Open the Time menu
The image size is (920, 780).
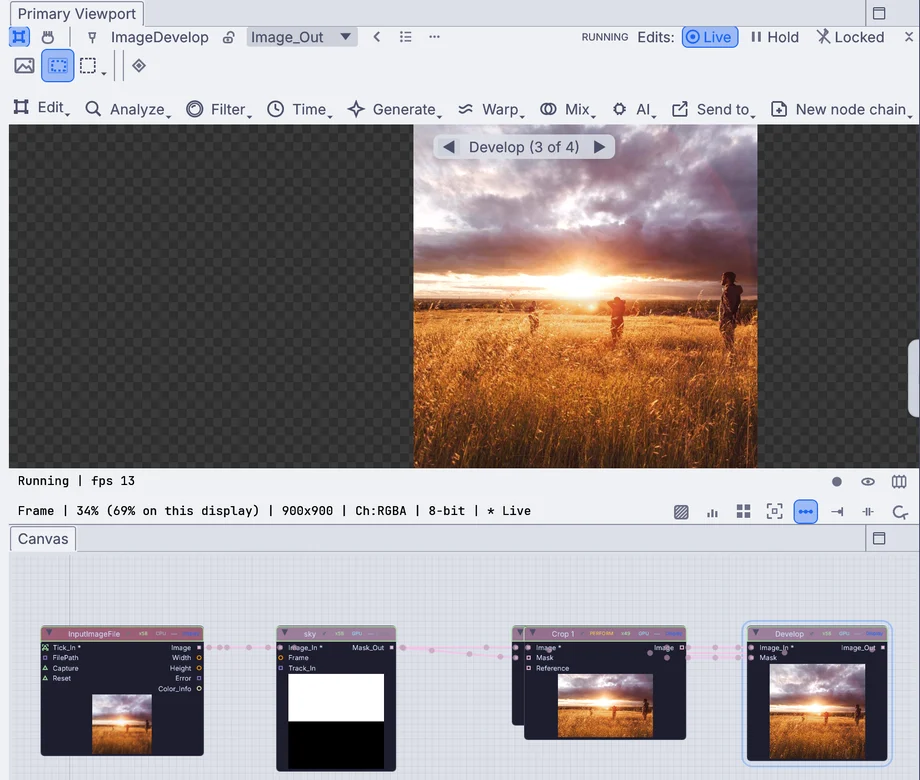(x=299, y=109)
